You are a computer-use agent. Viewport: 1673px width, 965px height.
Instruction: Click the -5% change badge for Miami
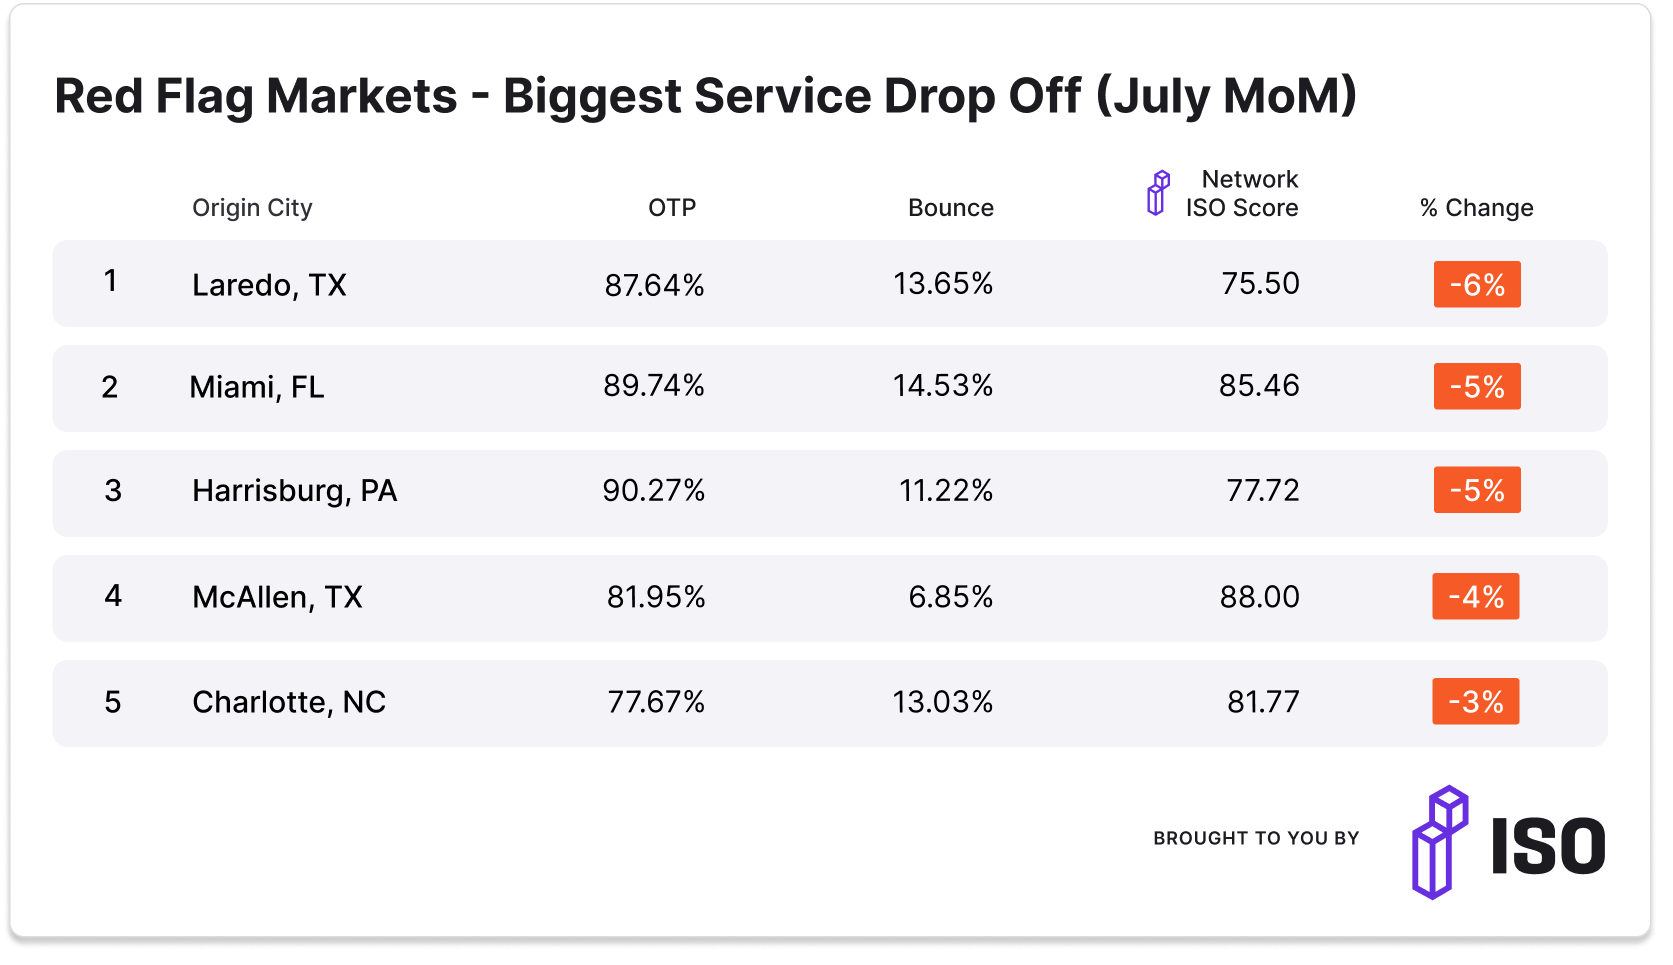1477,386
